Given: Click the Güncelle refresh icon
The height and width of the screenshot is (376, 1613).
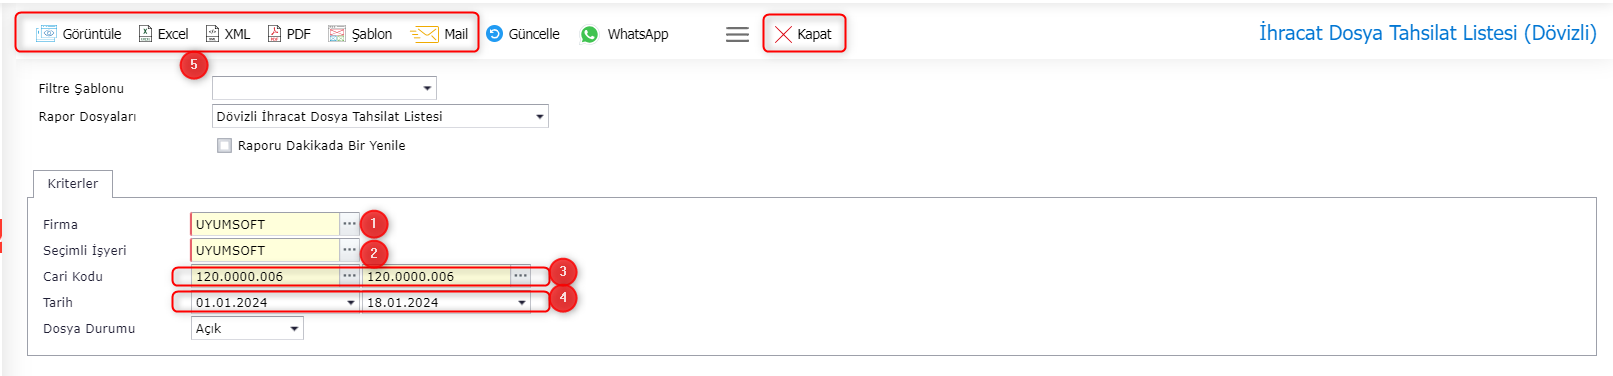Looking at the screenshot, I should click(494, 34).
